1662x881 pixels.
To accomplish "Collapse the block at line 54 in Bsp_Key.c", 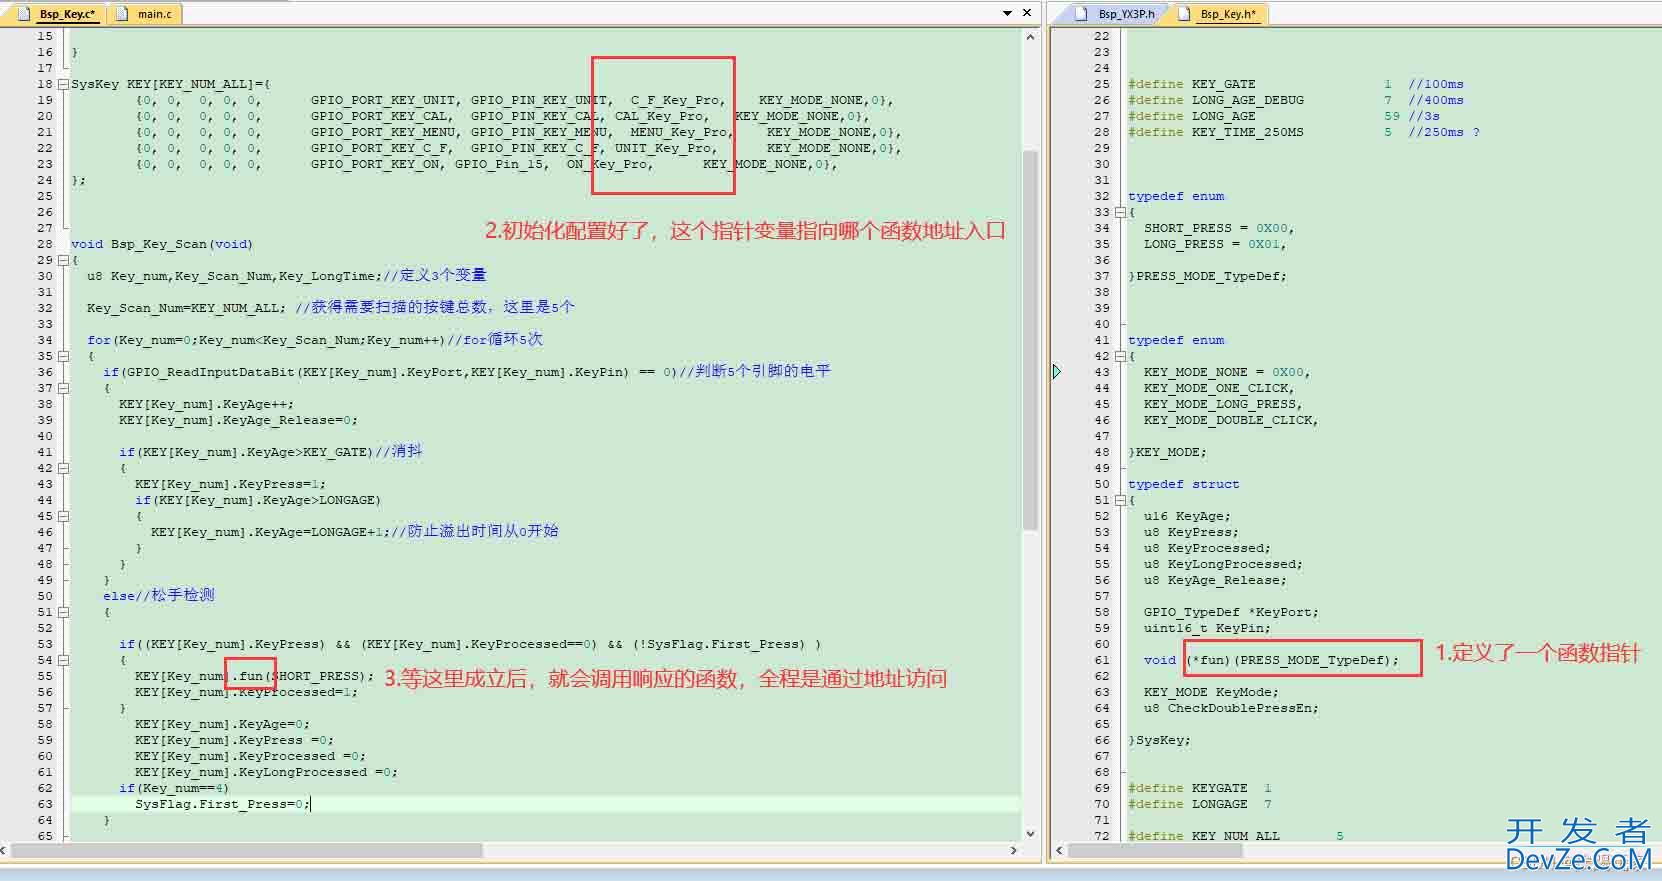I will coord(63,660).
